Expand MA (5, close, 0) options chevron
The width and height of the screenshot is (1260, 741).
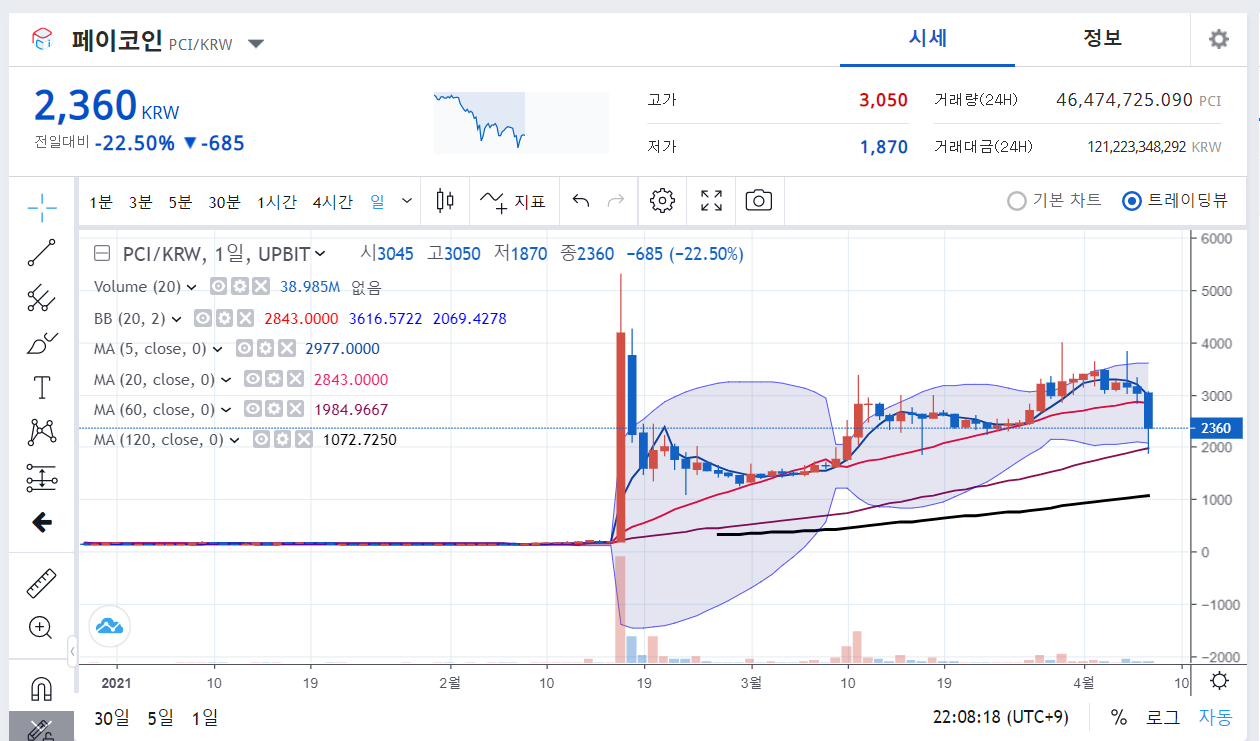(217, 349)
